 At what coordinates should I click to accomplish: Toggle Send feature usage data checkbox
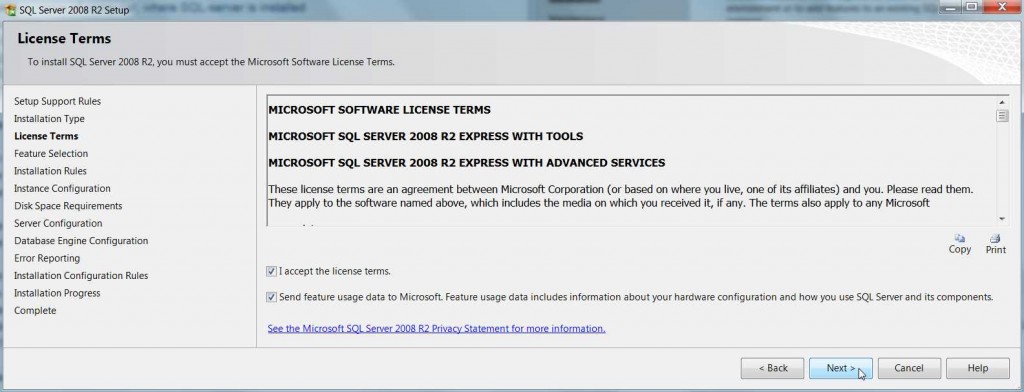tap(272, 297)
